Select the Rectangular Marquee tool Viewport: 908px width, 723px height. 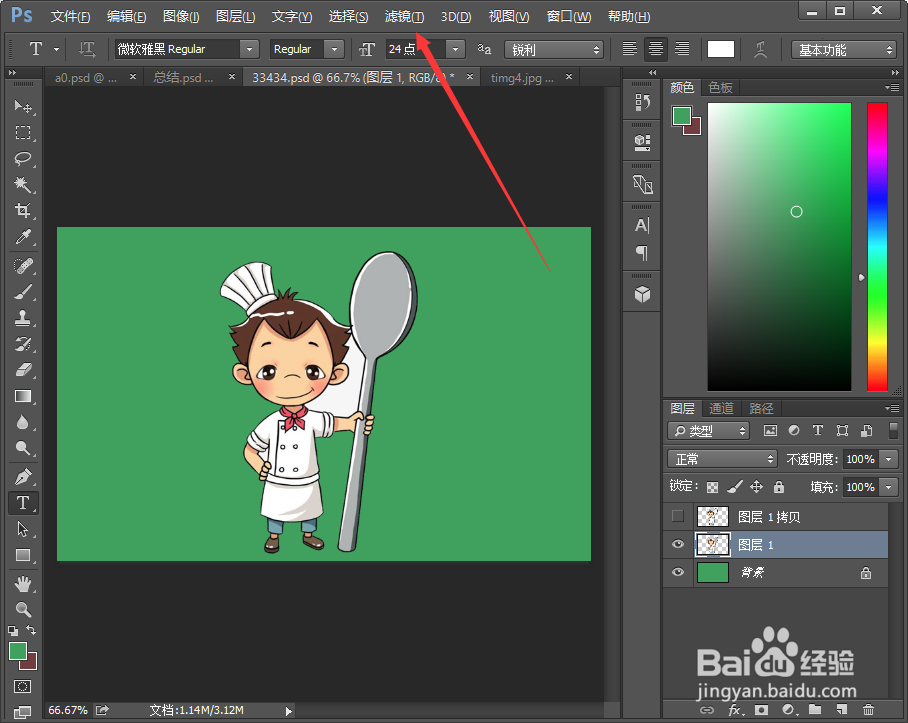click(23, 133)
